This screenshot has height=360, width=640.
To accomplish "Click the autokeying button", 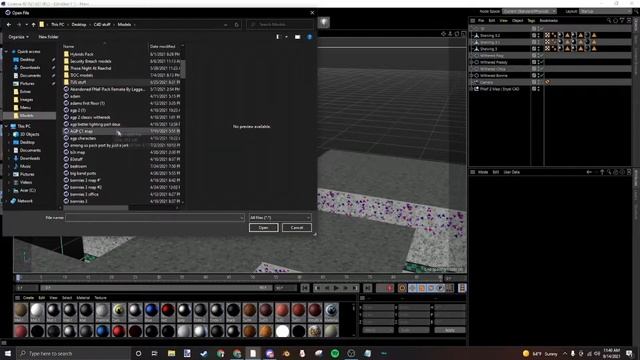I will 402,288.
